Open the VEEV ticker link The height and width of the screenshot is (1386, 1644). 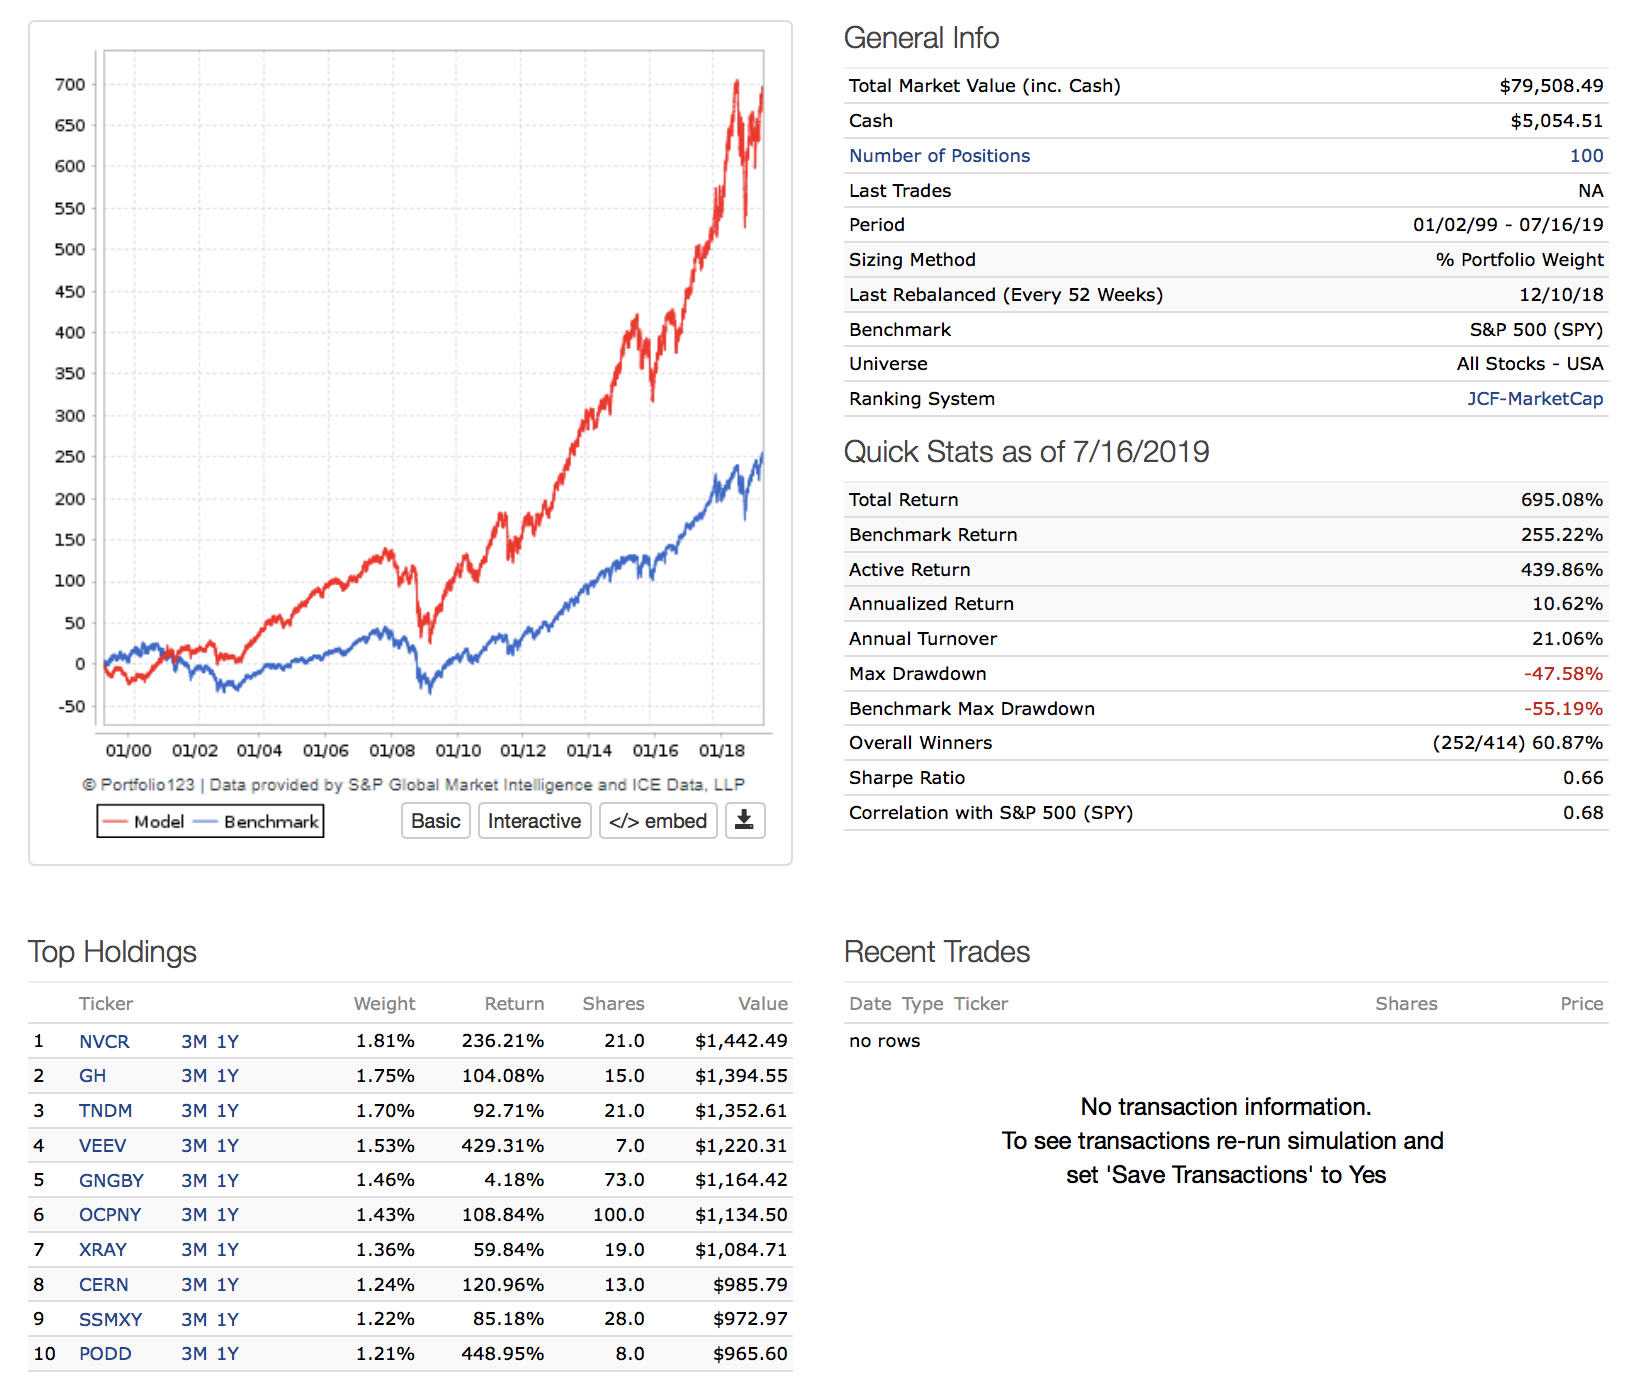[x=103, y=1146]
